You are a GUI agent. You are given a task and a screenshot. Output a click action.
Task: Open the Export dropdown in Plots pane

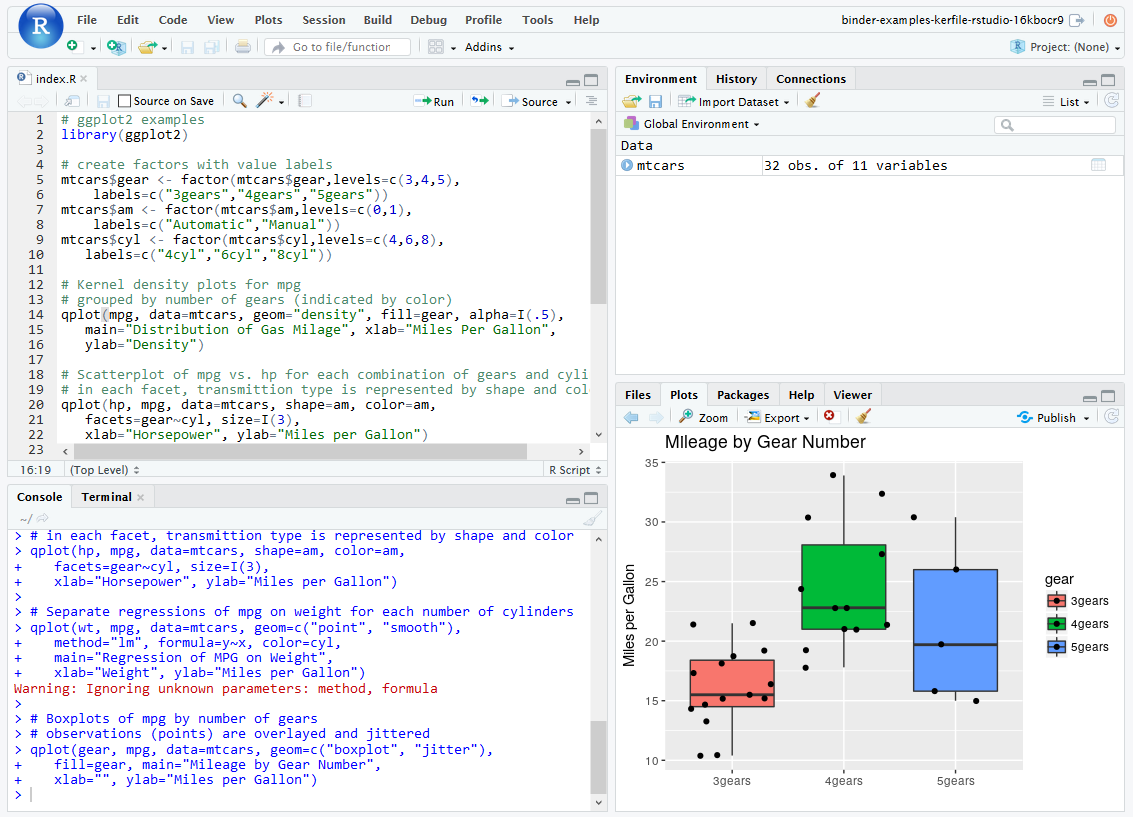778,417
